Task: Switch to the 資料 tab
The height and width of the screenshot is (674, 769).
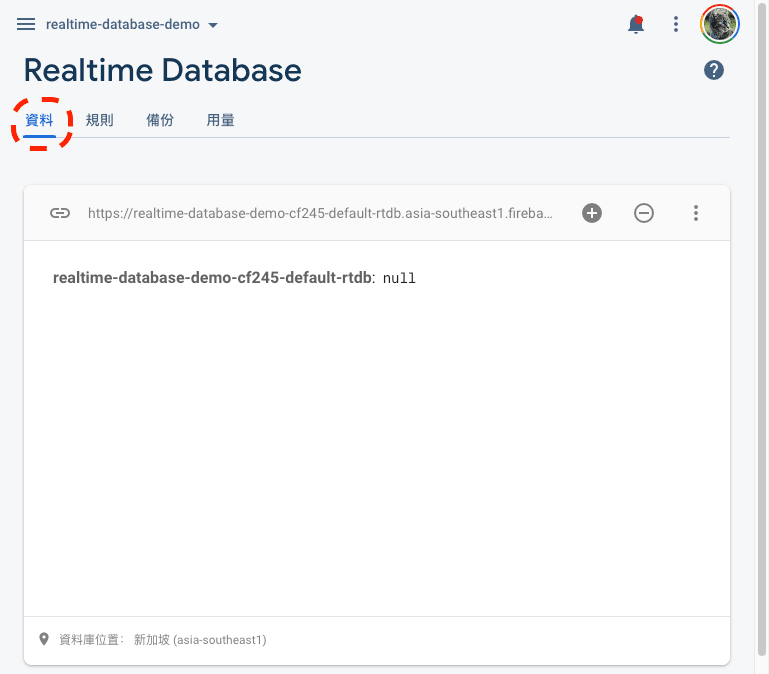Action: pos(39,120)
